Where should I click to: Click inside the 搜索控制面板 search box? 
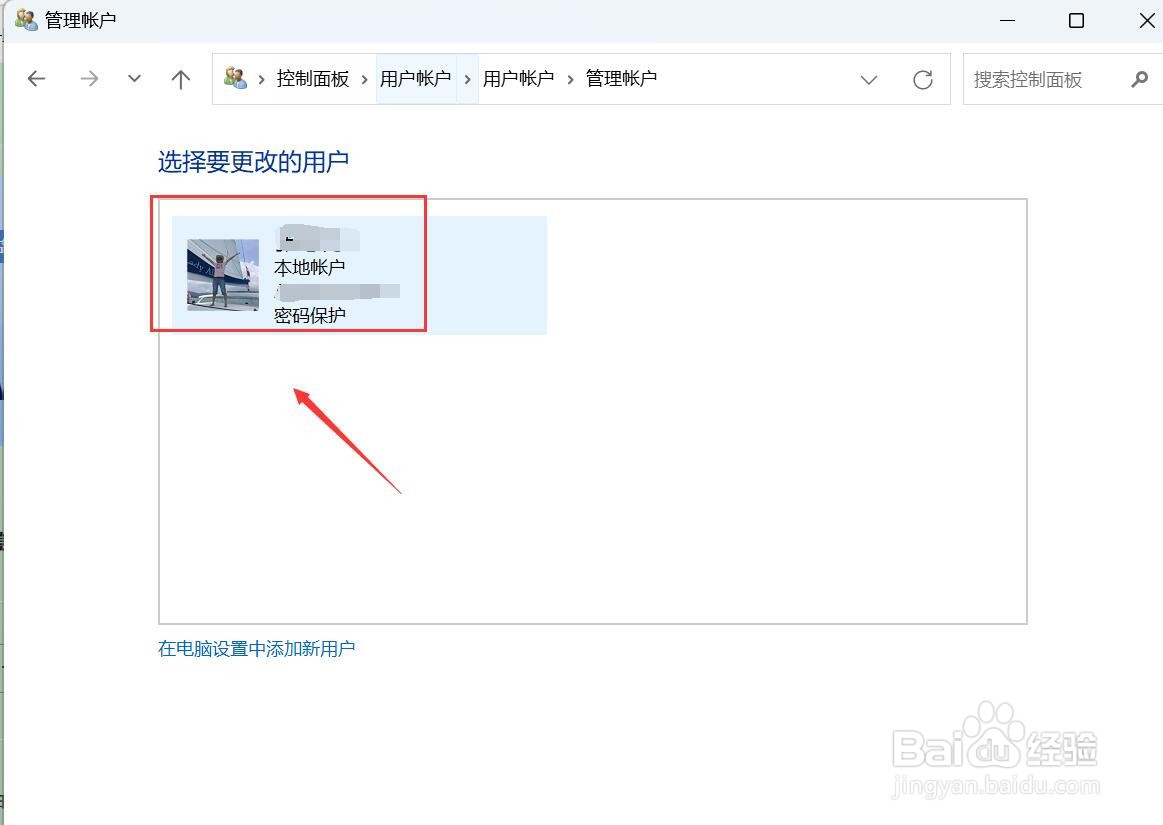pos(1040,79)
